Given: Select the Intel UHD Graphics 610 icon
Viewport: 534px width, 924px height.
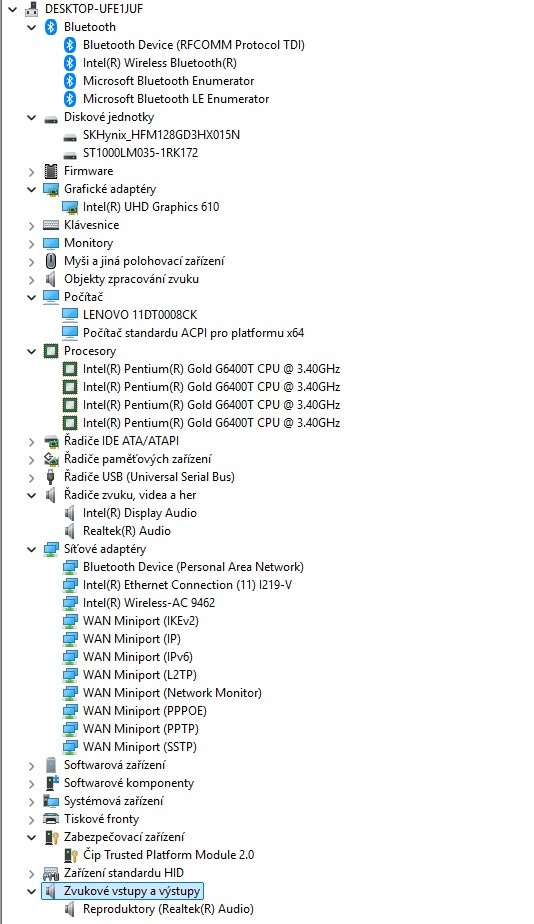Looking at the screenshot, I should [x=70, y=207].
